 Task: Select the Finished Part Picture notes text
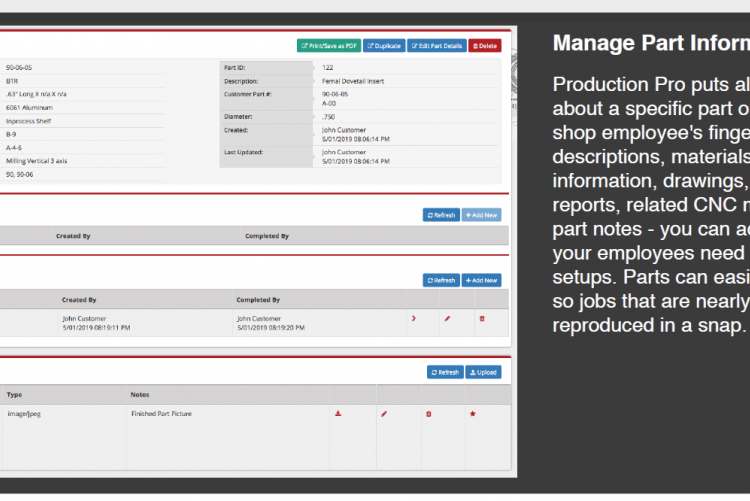pos(161,413)
